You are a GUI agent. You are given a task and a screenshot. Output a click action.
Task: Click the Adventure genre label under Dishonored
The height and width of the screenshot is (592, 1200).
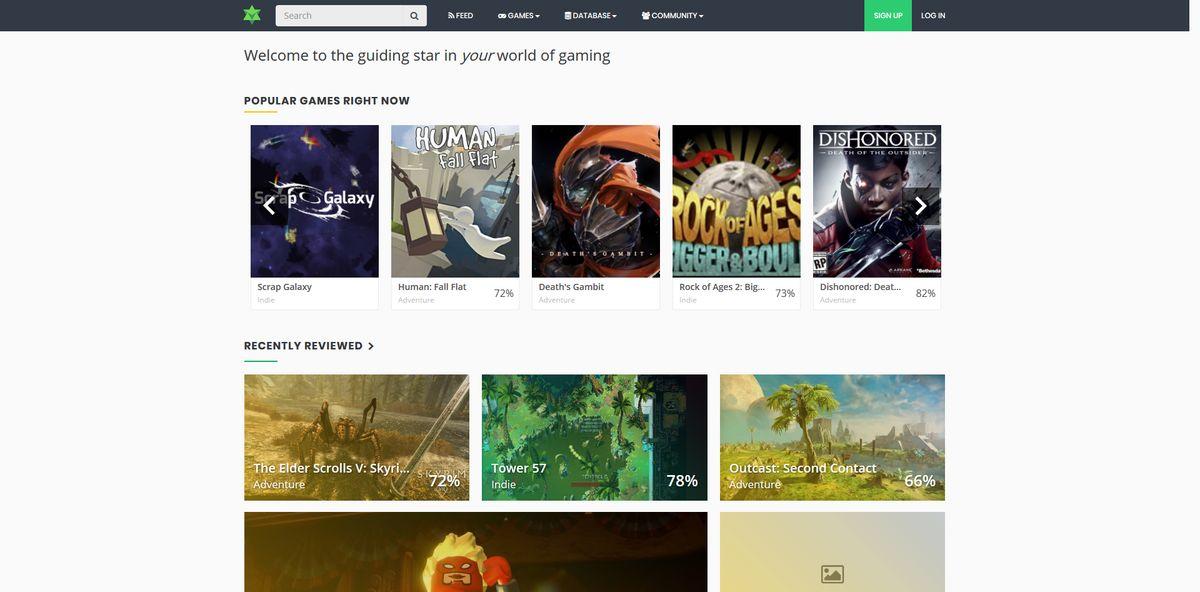tap(838, 300)
